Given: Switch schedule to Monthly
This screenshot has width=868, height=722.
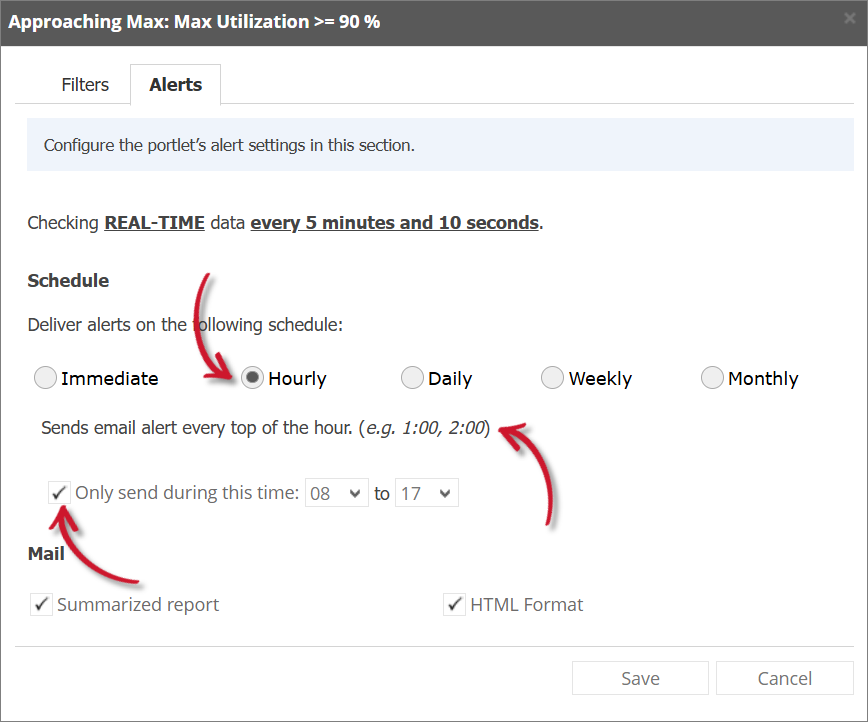Looking at the screenshot, I should pos(712,378).
